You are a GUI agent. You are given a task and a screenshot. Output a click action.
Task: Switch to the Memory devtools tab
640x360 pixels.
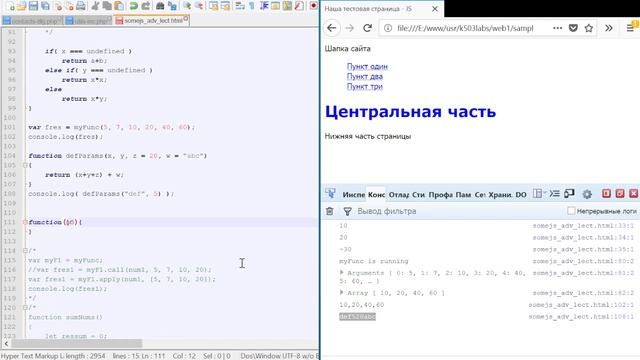[x=463, y=195]
